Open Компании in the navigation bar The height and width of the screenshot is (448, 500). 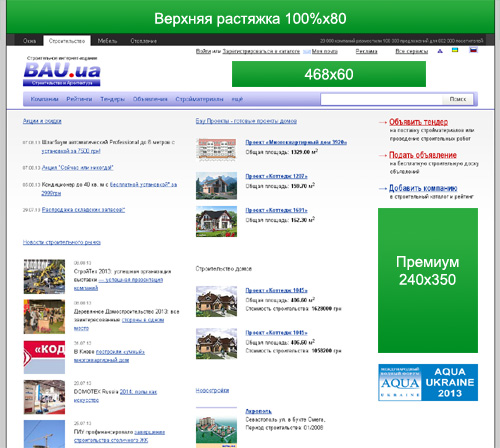[44, 99]
